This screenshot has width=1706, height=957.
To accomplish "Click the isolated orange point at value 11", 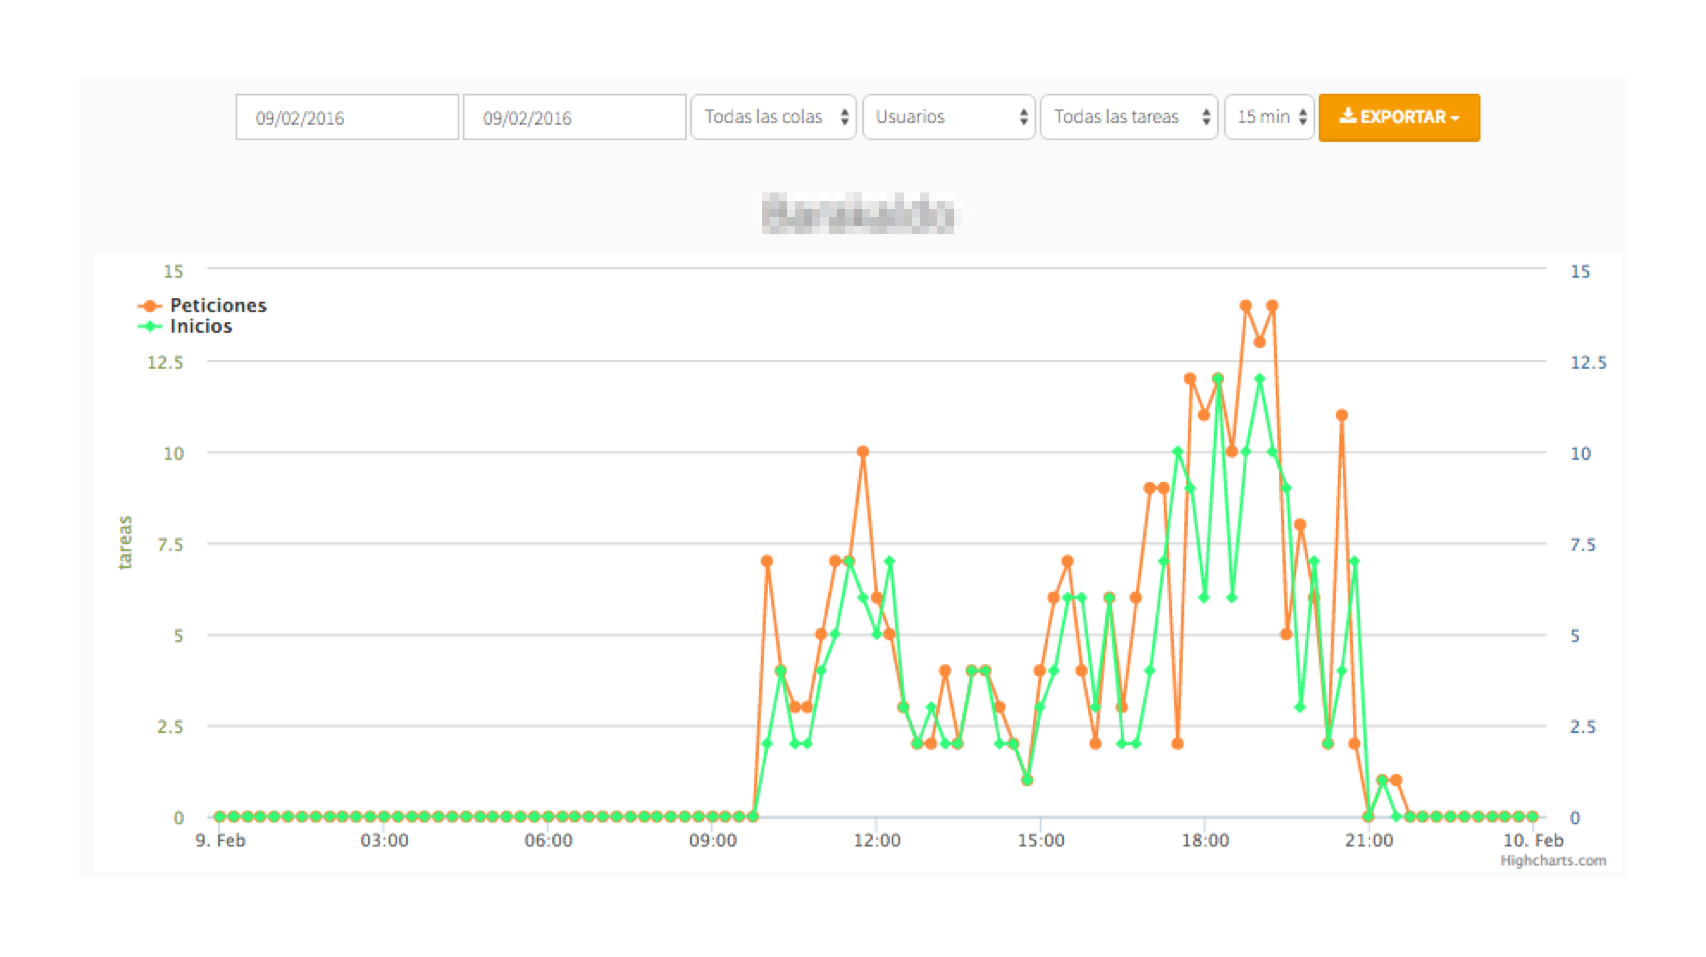I will (x=1341, y=415).
